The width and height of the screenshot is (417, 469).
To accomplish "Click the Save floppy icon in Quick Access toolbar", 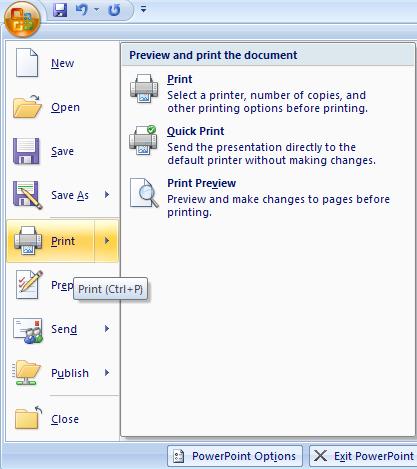I will [x=60, y=10].
